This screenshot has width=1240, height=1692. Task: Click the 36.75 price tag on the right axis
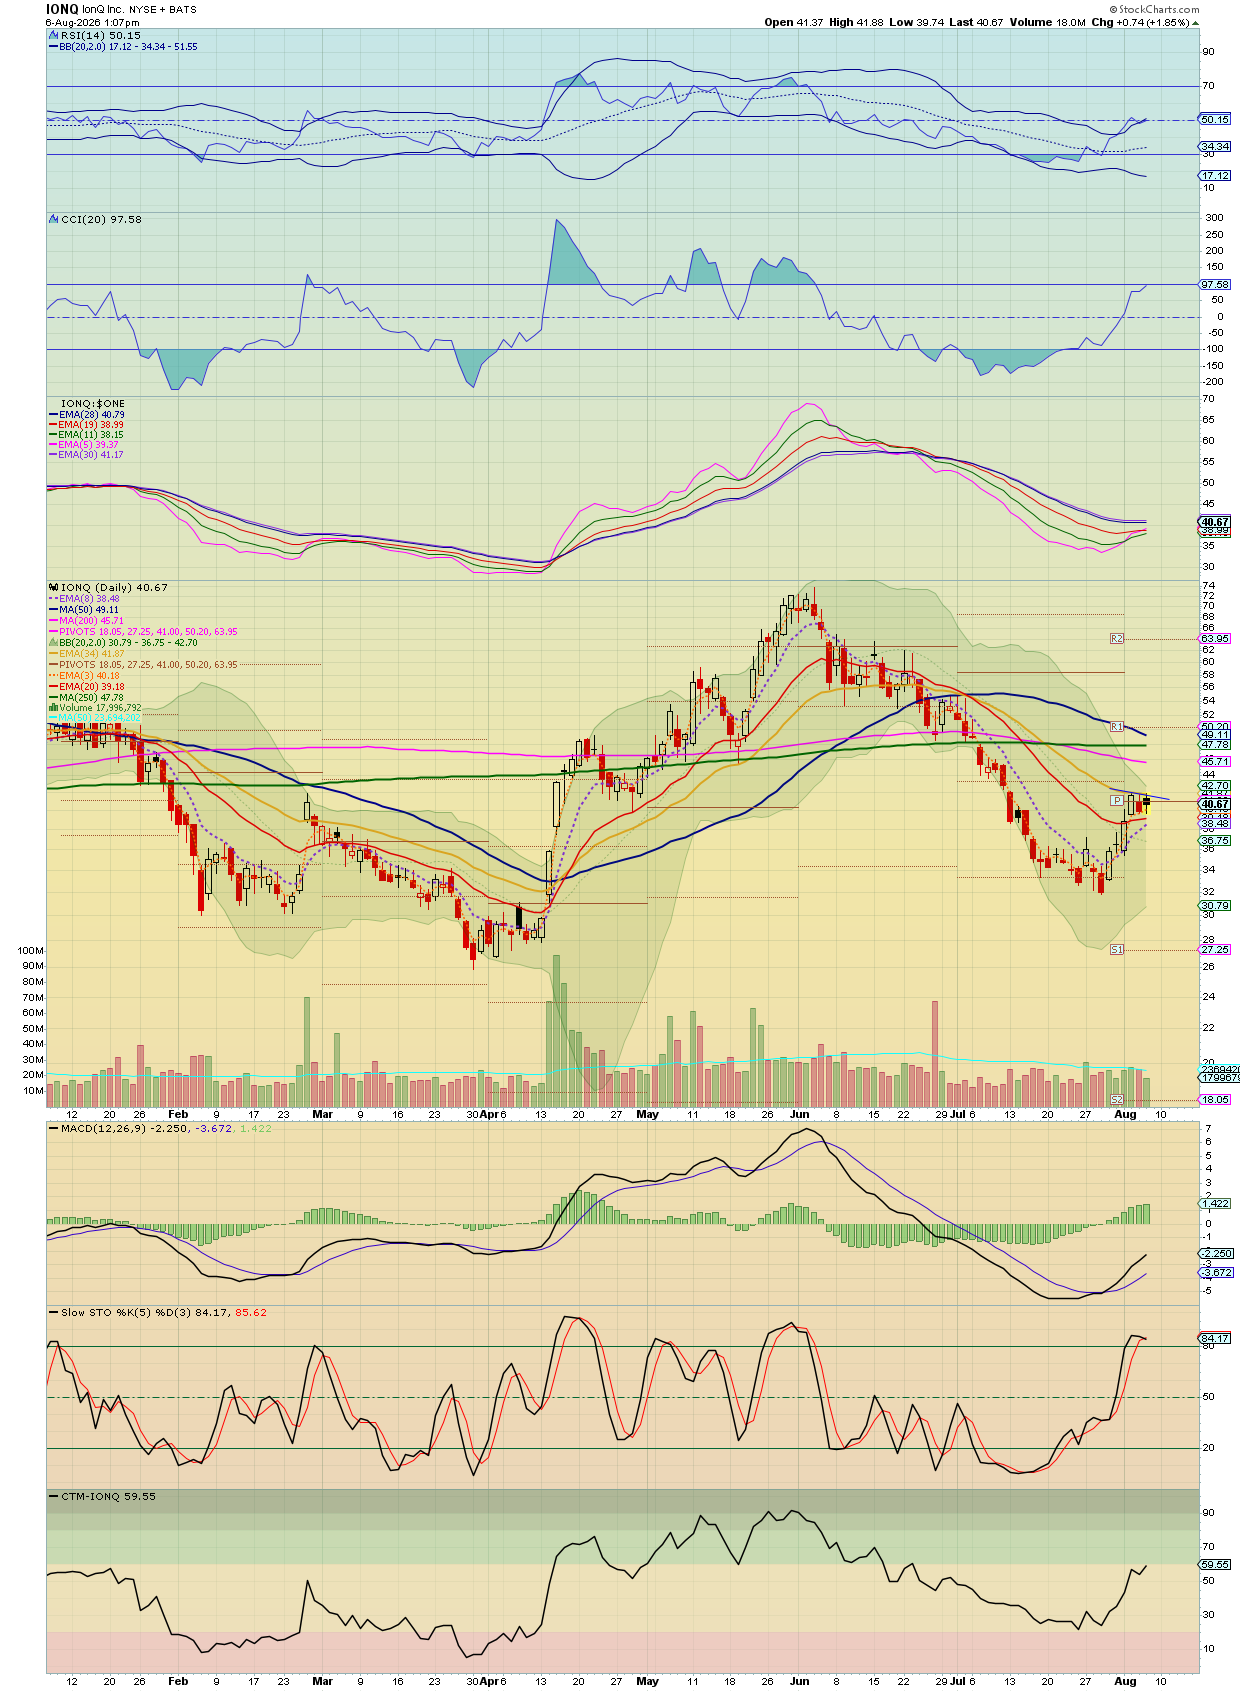click(1215, 840)
